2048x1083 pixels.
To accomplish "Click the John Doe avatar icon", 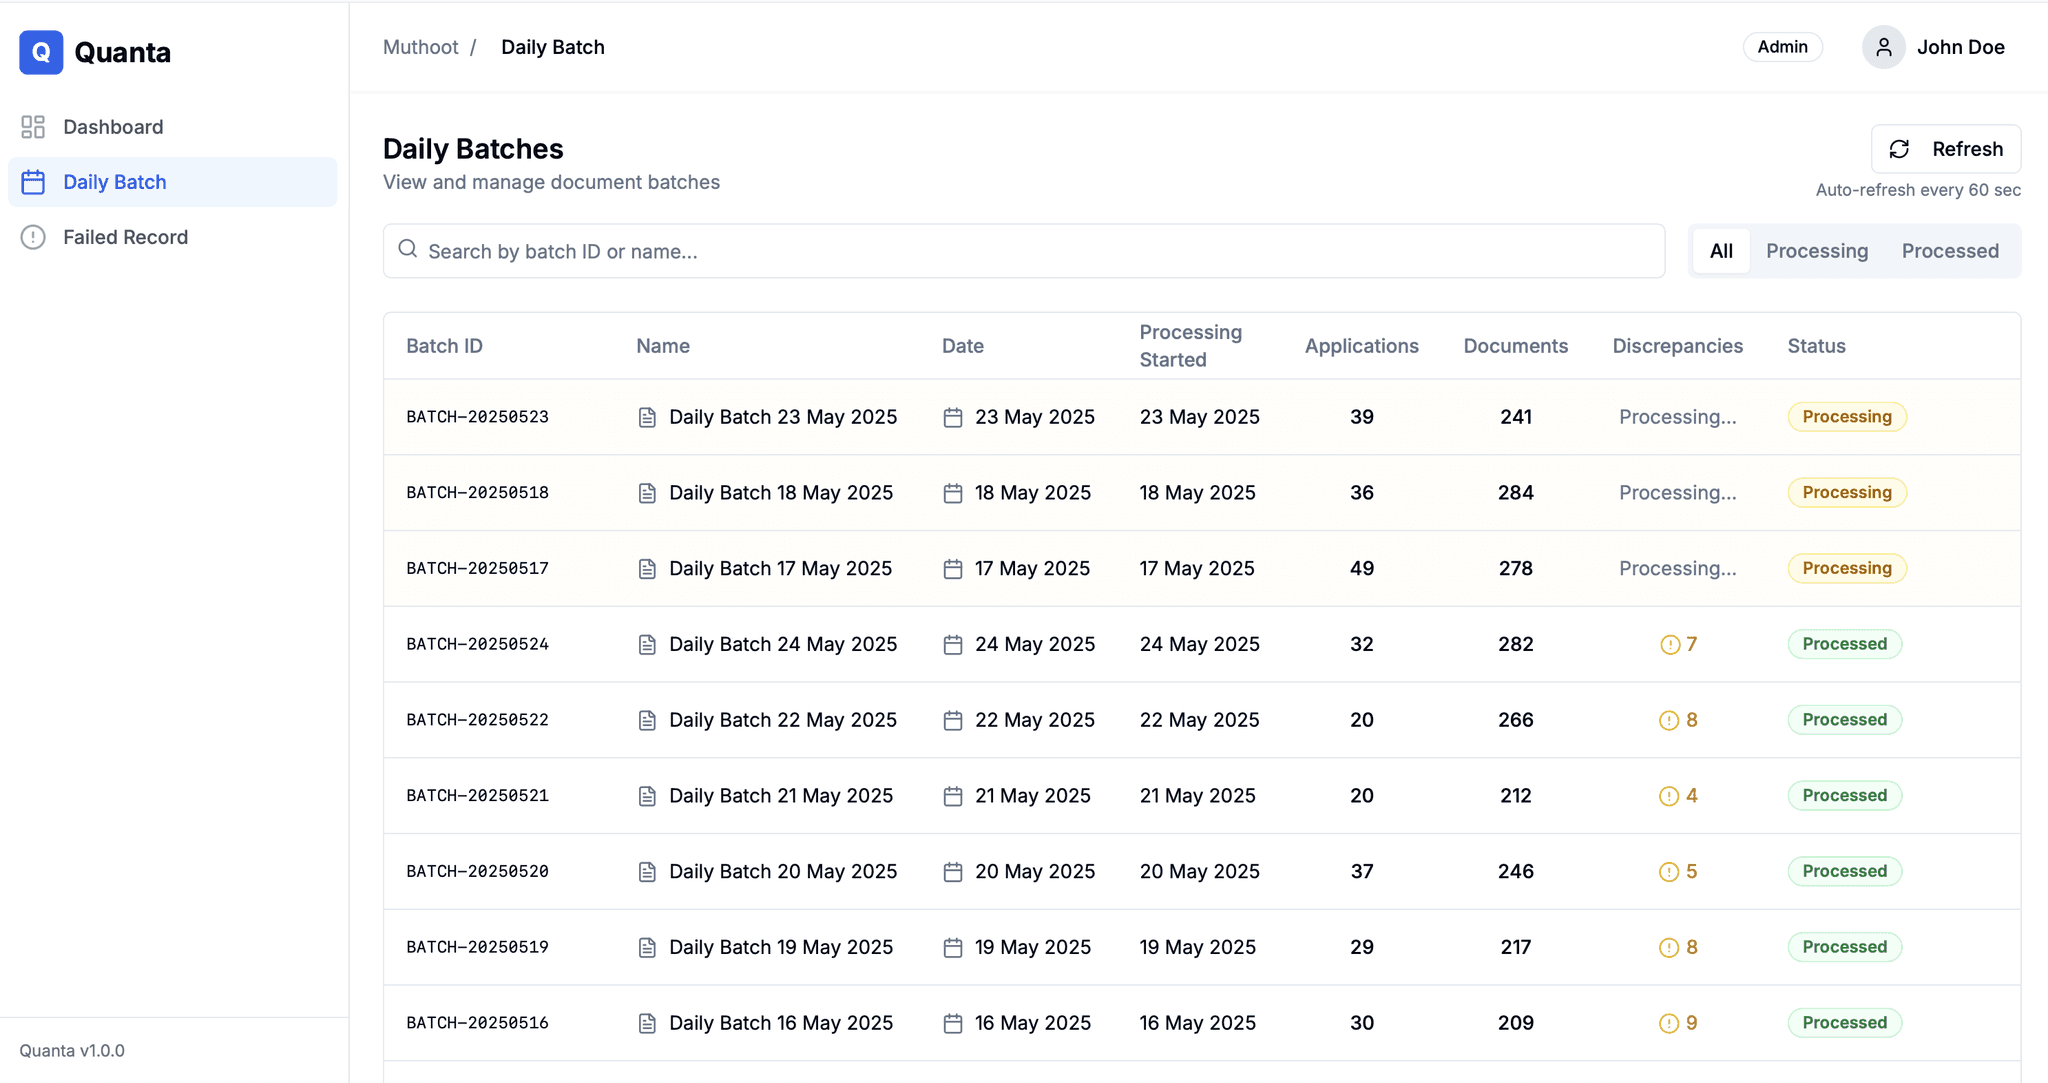I will 1883,47.
